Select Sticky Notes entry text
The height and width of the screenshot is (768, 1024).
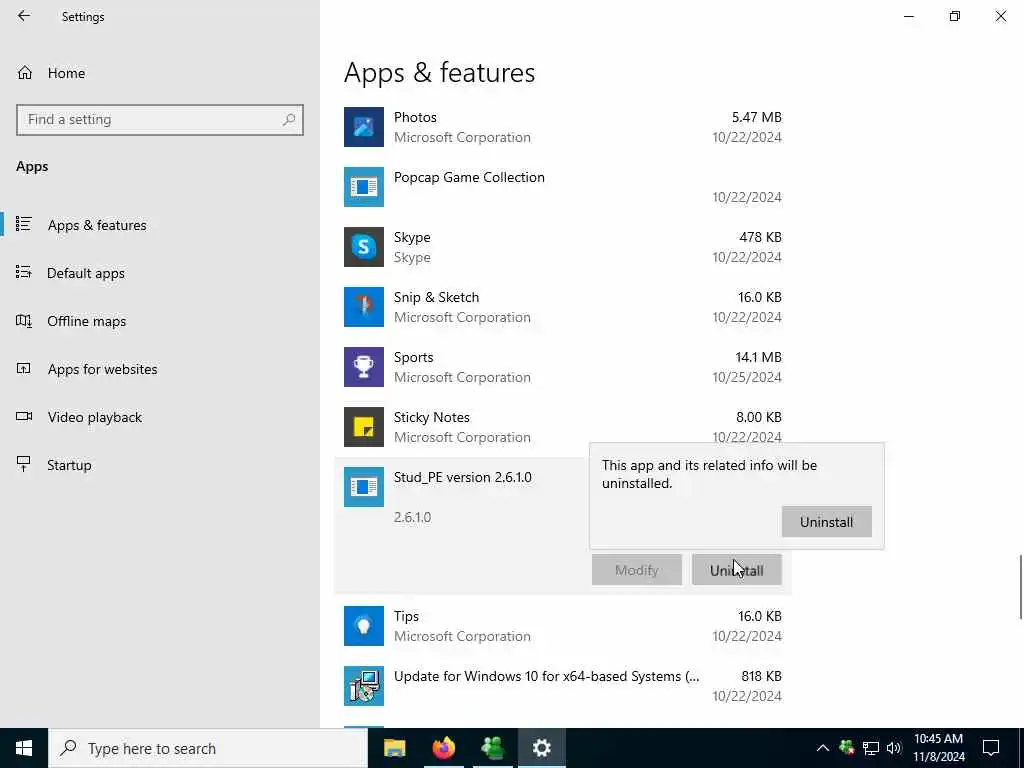coord(432,417)
